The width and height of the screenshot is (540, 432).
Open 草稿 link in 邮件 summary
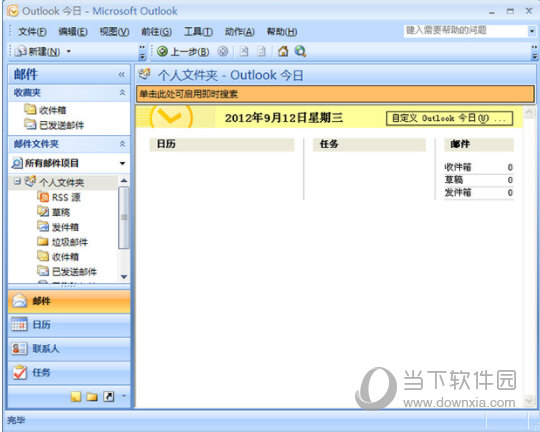[454, 179]
